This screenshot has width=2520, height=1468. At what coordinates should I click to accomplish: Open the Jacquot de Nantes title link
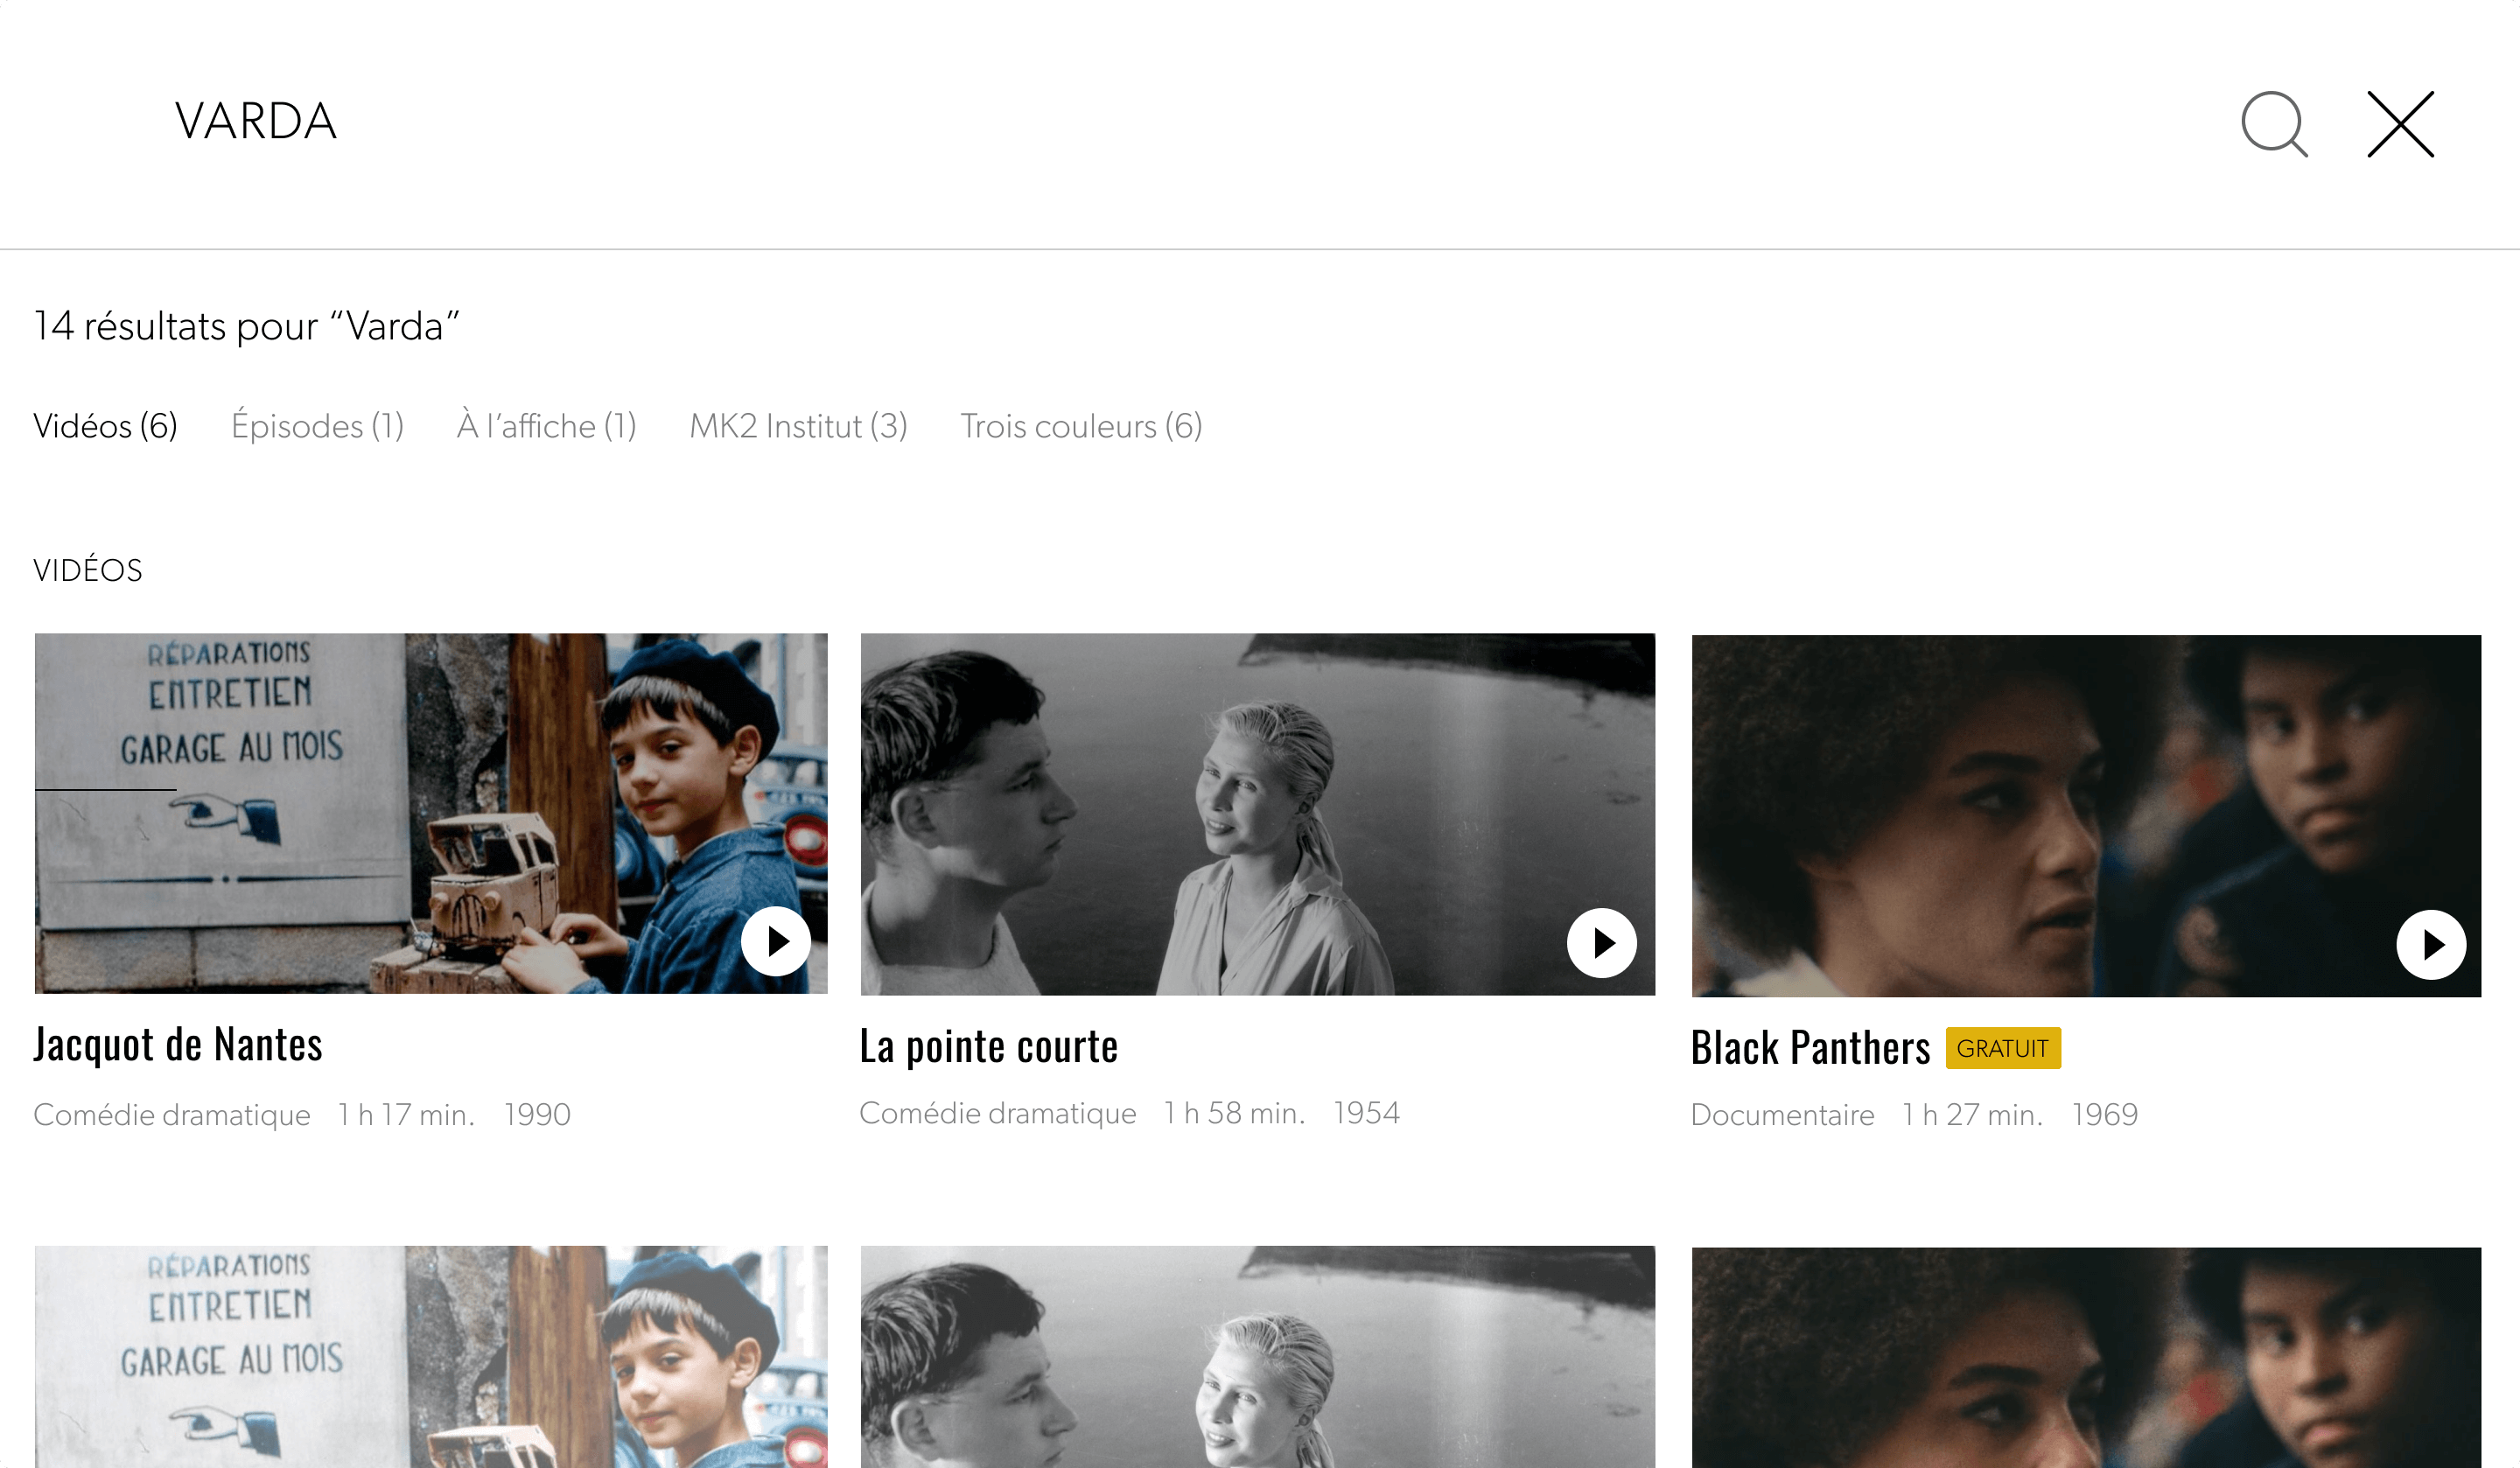click(178, 1044)
